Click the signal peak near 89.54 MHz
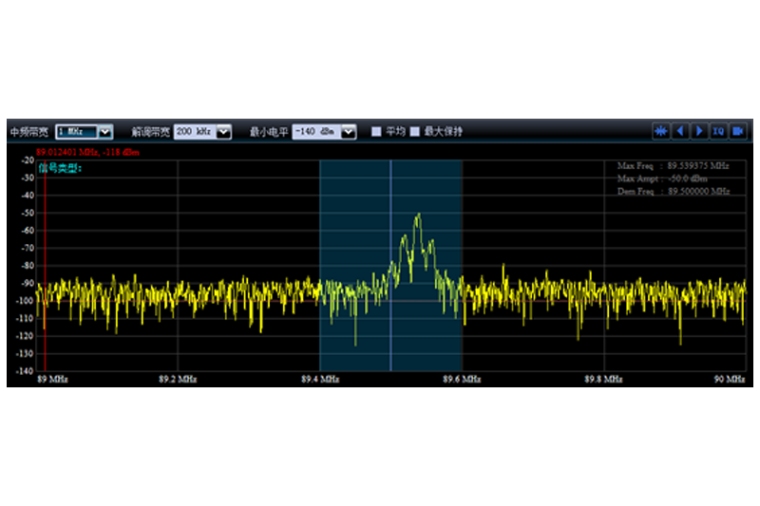 pos(417,216)
